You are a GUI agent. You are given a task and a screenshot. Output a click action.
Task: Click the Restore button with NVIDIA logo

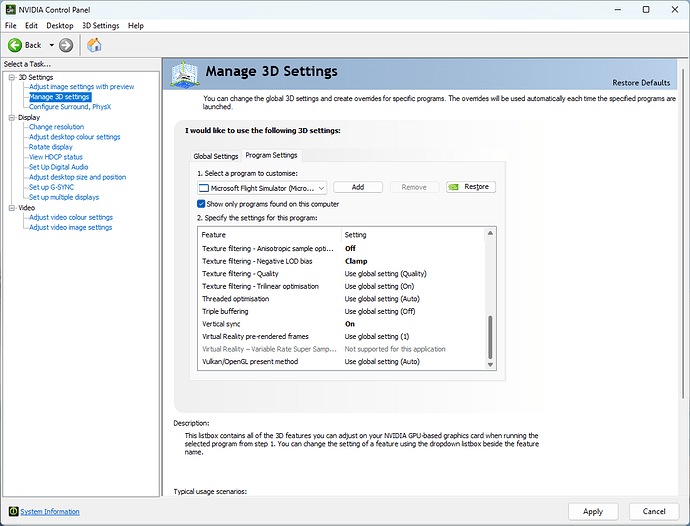[x=470, y=187]
